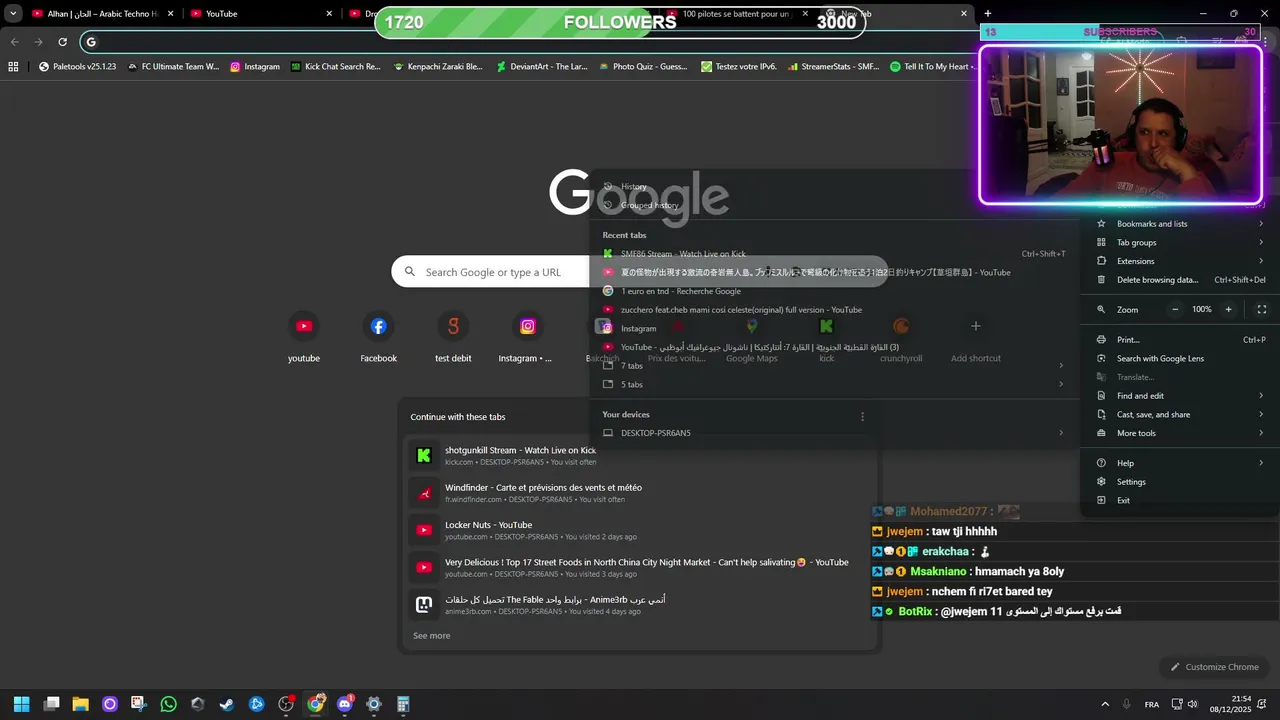Choose Search with Google Lens

click(1180, 359)
